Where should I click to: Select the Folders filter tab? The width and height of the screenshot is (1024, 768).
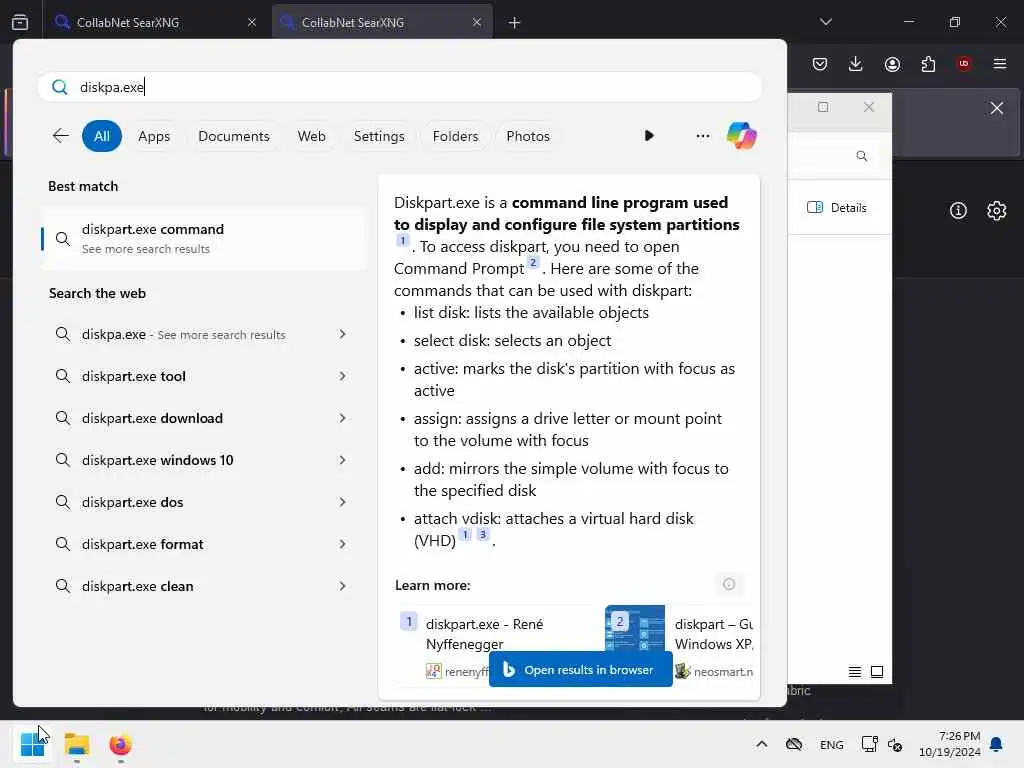click(455, 136)
